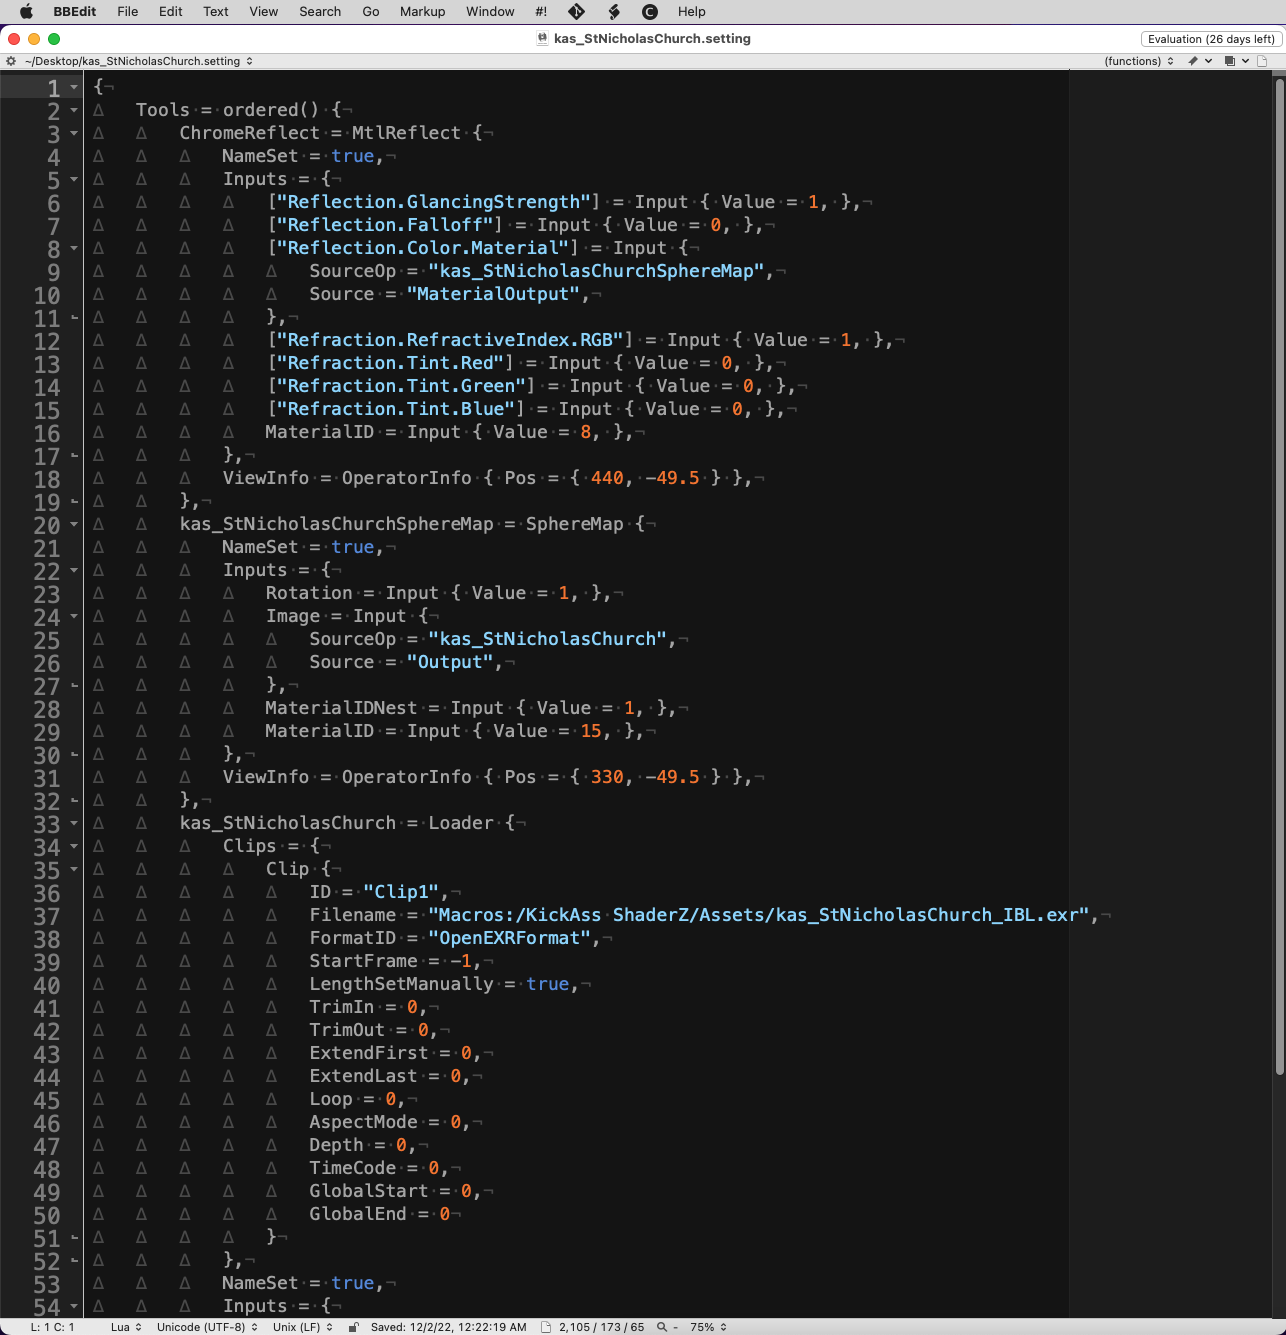Viewport: 1286px width, 1335px height.
Task: Collapse the Inputs fold at line 5
Action: [74, 180]
